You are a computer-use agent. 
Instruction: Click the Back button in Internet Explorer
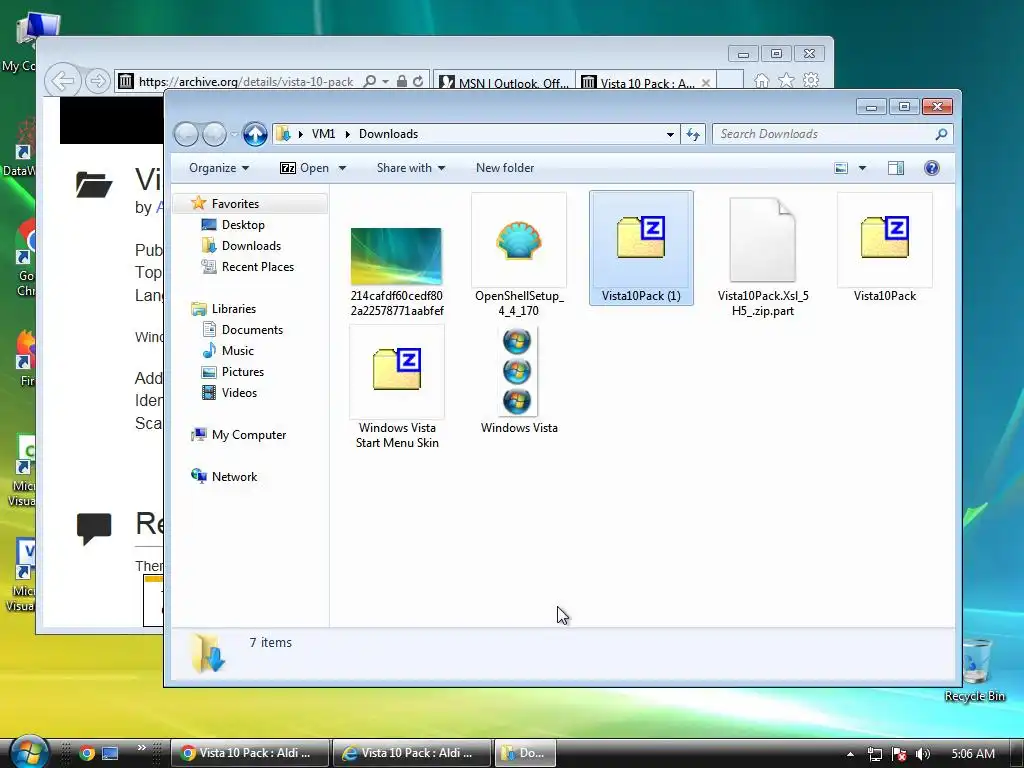pos(63,82)
